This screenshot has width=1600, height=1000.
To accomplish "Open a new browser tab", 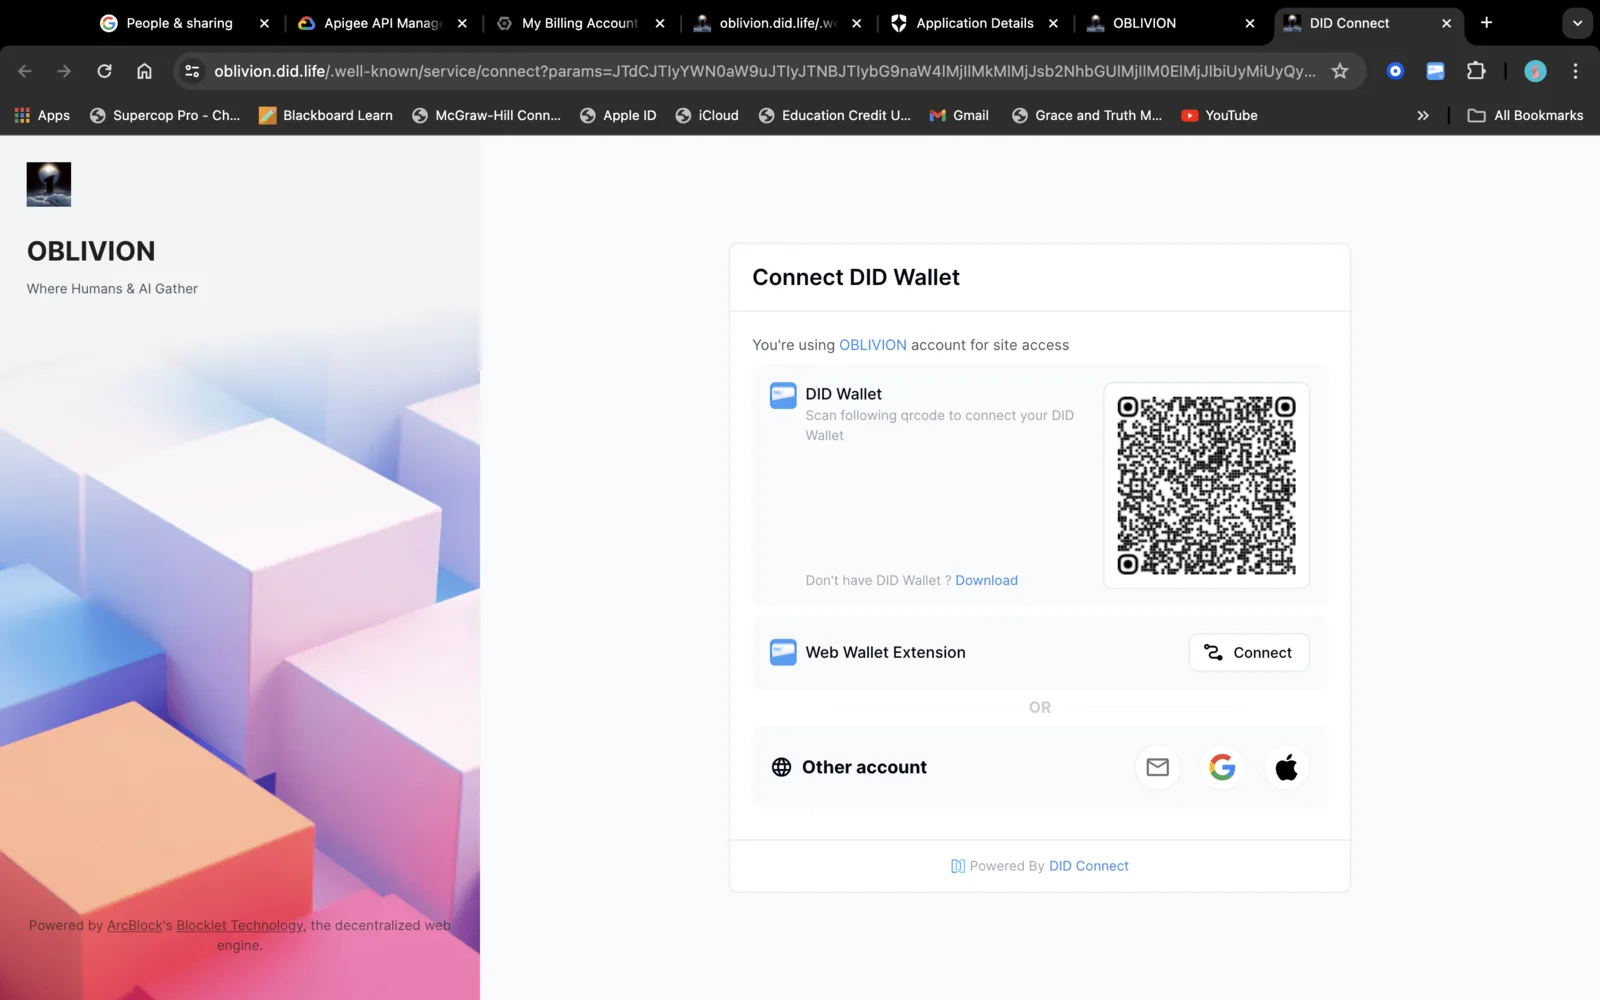I will pos(1487,23).
